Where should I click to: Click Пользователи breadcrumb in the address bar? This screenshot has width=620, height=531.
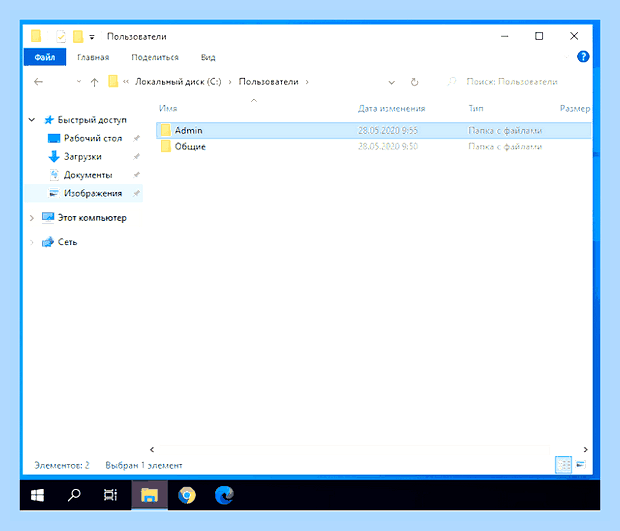[268, 82]
